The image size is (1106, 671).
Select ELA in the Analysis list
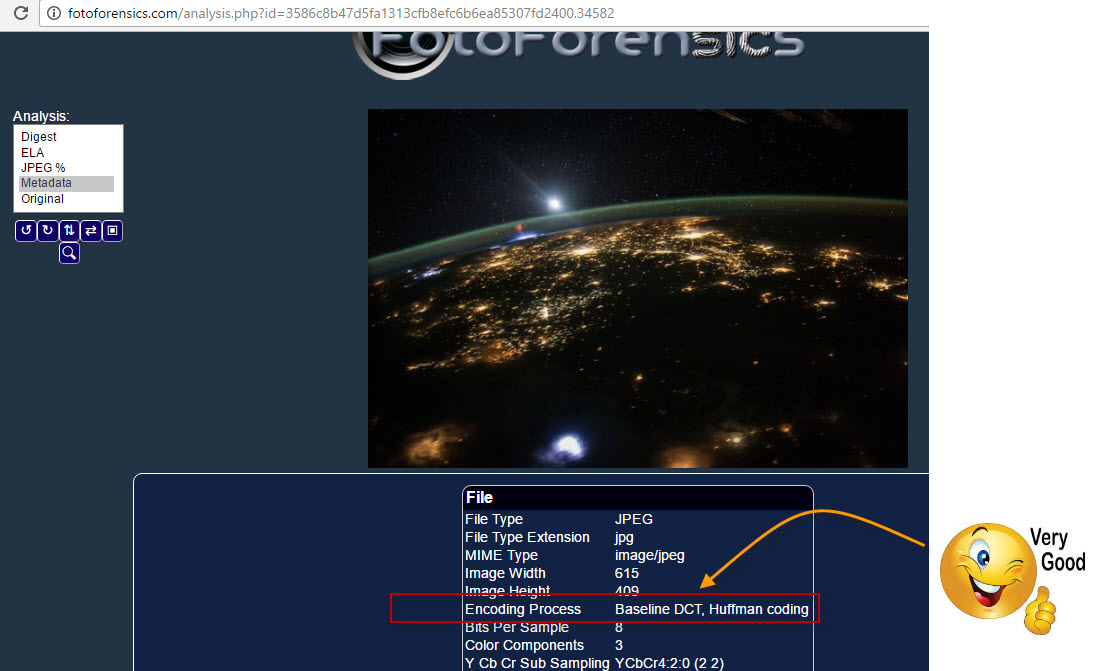coord(32,152)
